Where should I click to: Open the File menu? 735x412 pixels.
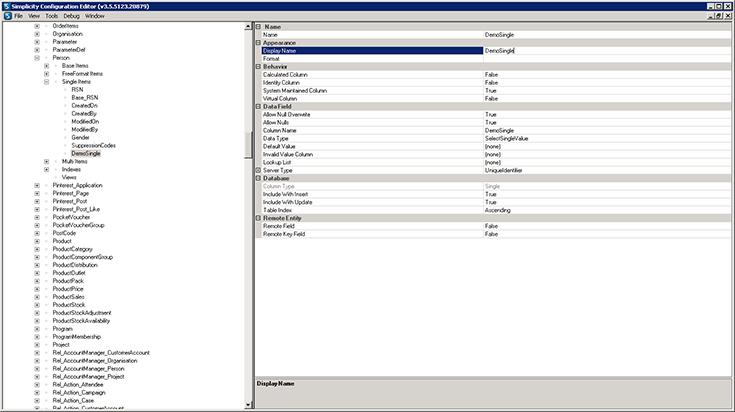(18, 16)
